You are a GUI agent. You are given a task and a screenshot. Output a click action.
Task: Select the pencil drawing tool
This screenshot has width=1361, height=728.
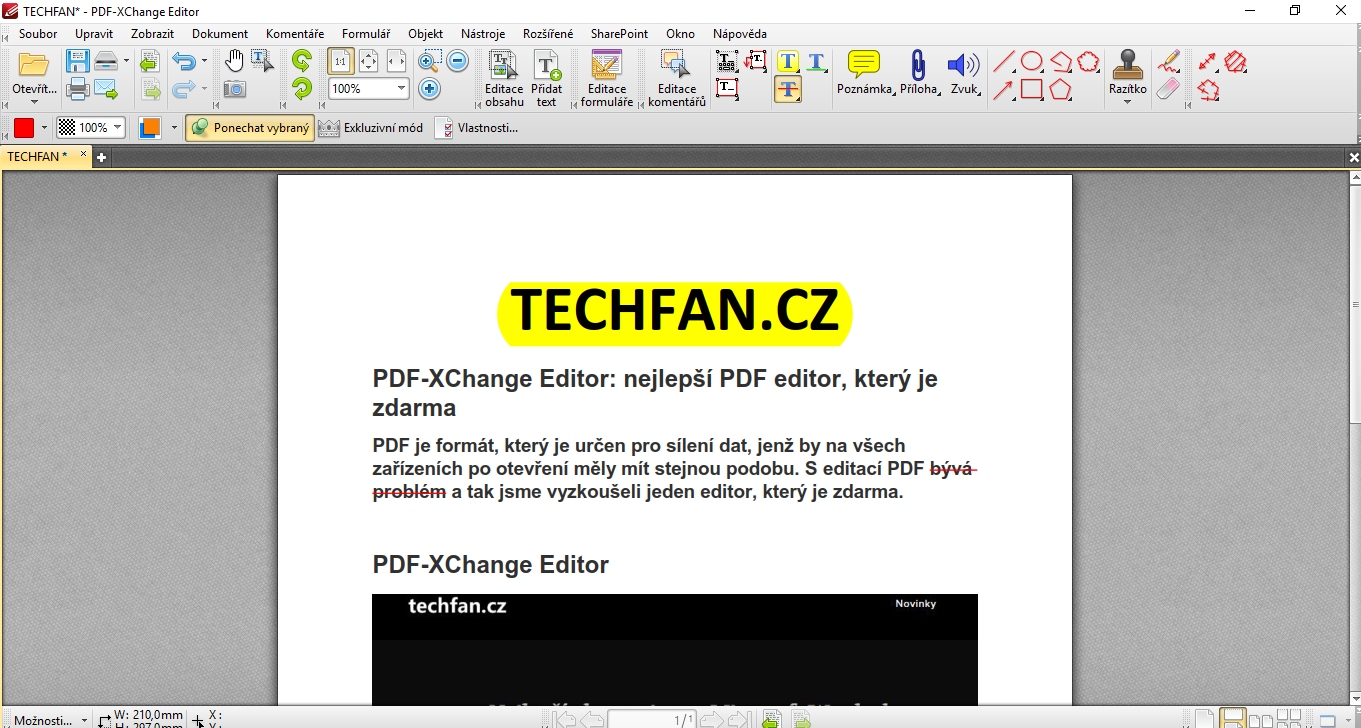pos(1168,62)
